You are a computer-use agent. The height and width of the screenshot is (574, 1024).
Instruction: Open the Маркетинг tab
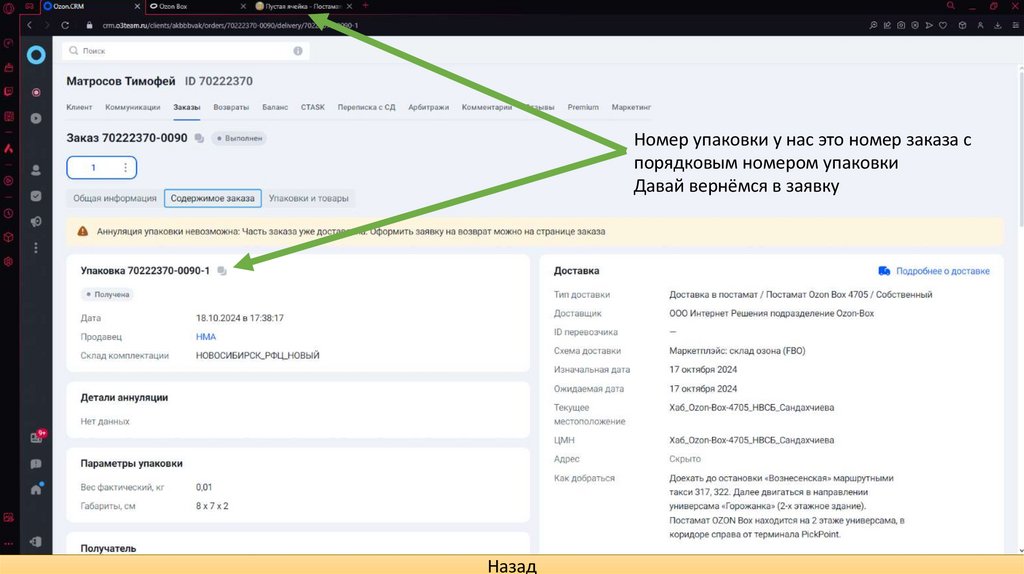point(632,107)
